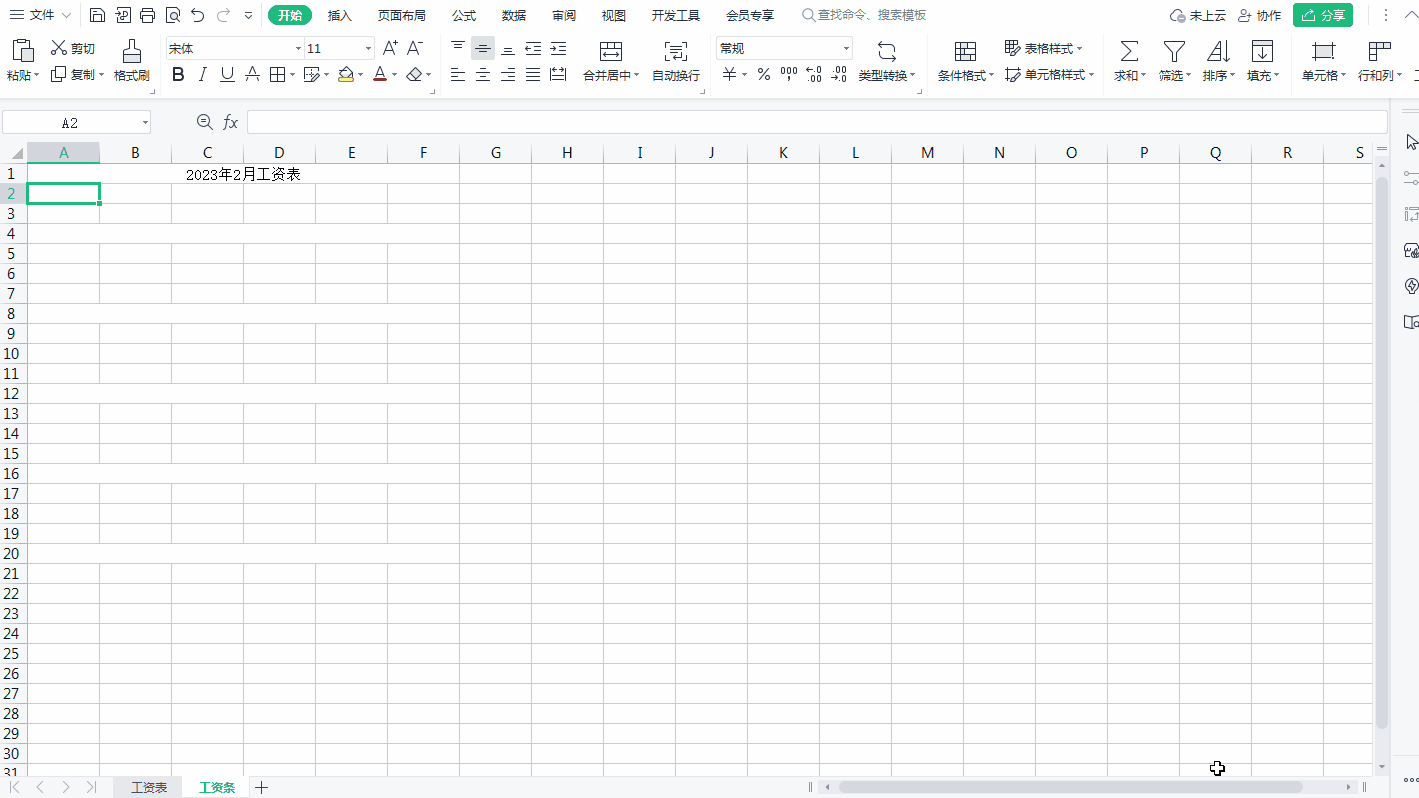The height and width of the screenshot is (798, 1419).
Task: Click the thousands separator icon
Action: coord(789,74)
